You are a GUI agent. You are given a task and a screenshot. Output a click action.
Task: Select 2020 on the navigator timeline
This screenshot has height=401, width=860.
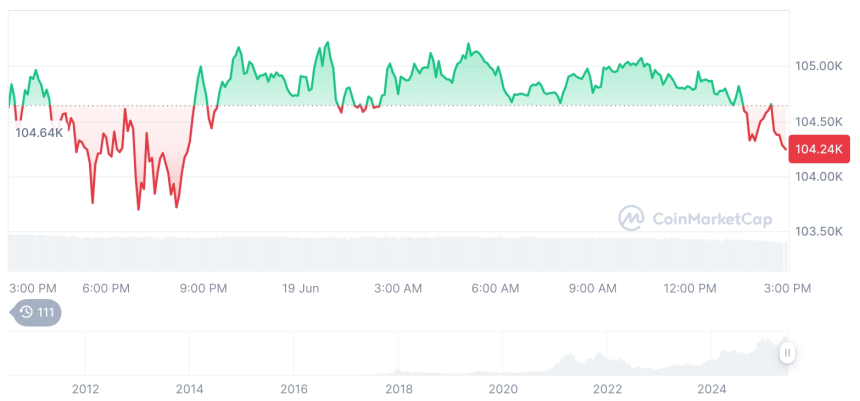pyautogui.click(x=503, y=388)
